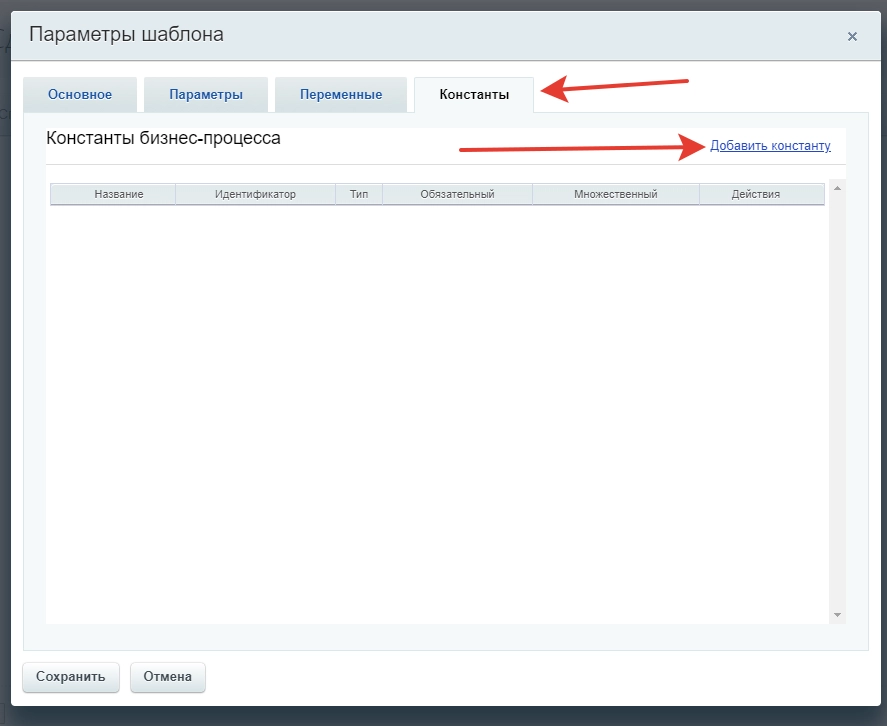887x726 pixels.
Task: Close the Параметры шаблона dialog
Action: point(852,37)
